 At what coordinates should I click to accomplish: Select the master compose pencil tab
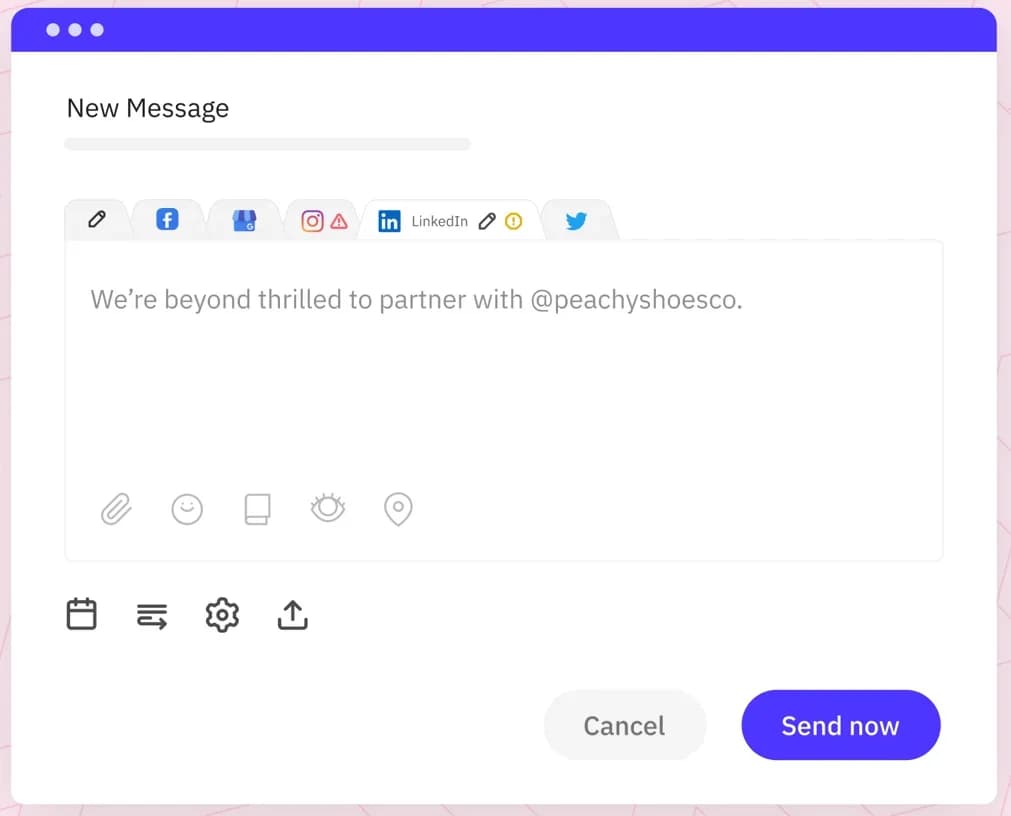pos(97,218)
